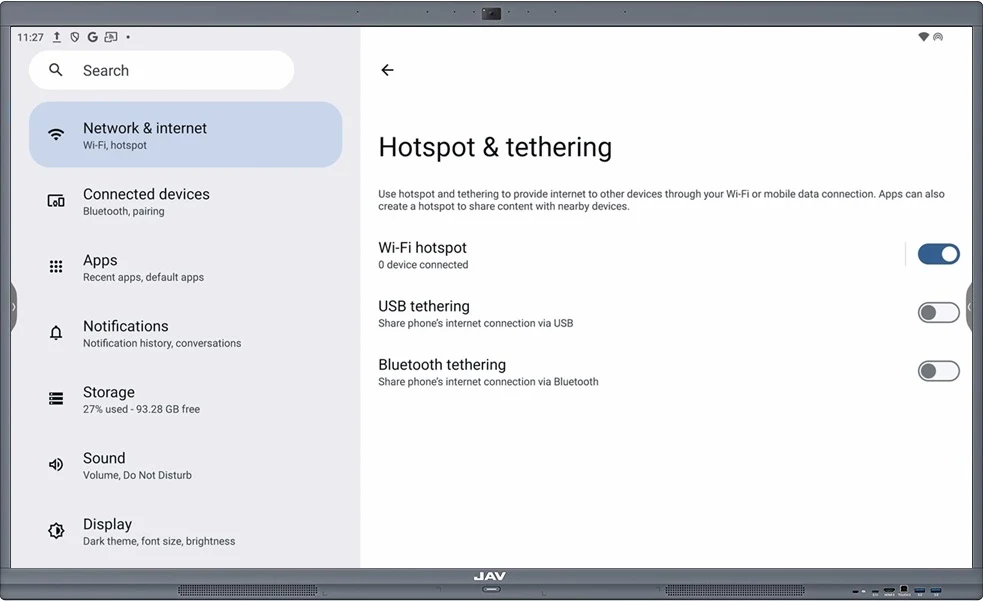The height and width of the screenshot is (601, 983).
Task: Select the Display settings icon
Action: tap(55, 529)
